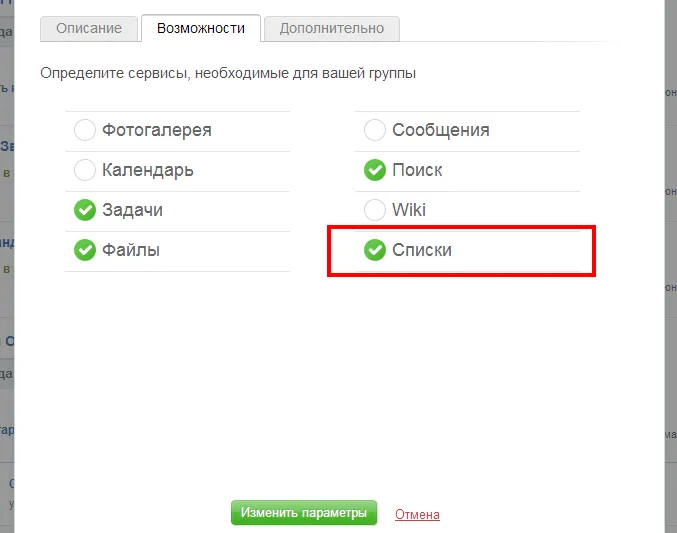
Task: Click the green checkmark icon beside Задачи
Action: [x=85, y=210]
